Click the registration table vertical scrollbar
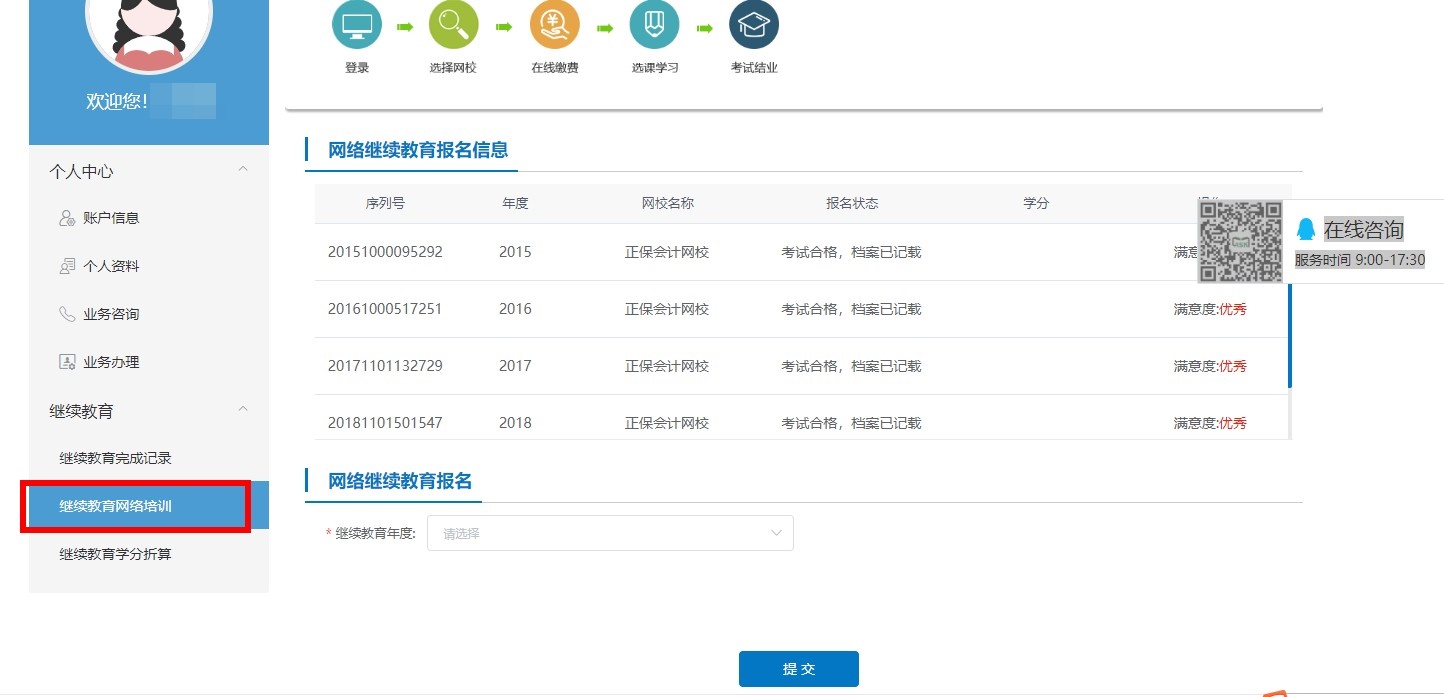The height and width of the screenshot is (697, 1444). [x=1289, y=335]
